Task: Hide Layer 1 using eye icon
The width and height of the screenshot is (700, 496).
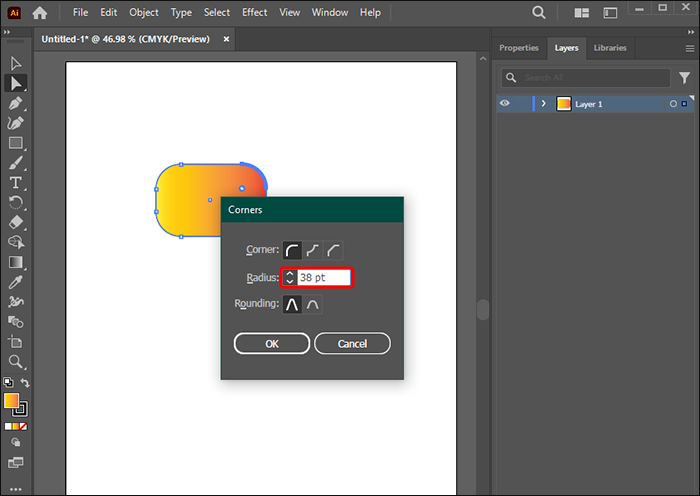Action: (505, 104)
